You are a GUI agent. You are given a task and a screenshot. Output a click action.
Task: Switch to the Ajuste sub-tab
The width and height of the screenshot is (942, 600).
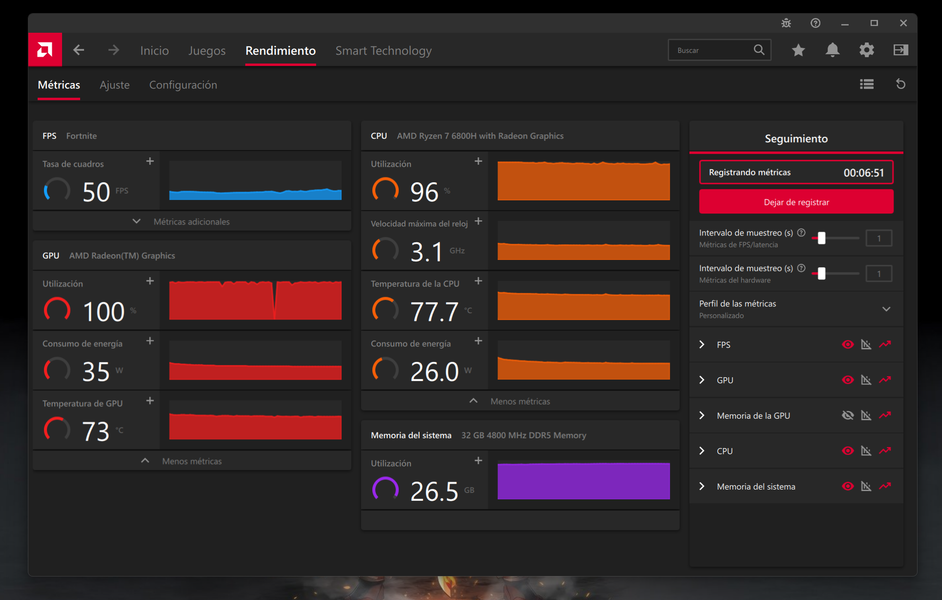pyautogui.click(x=115, y=85)
